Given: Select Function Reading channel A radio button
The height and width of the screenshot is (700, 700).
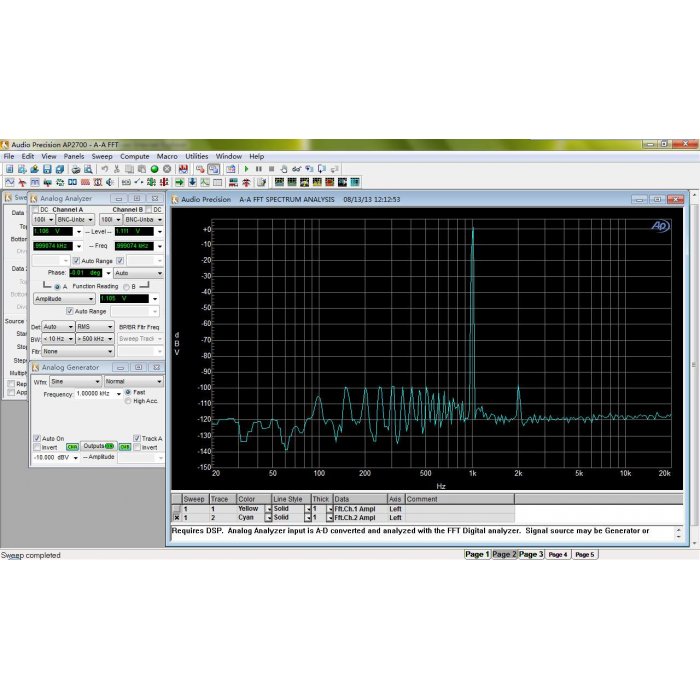Looking at the screenshot, I should point(57,287).
